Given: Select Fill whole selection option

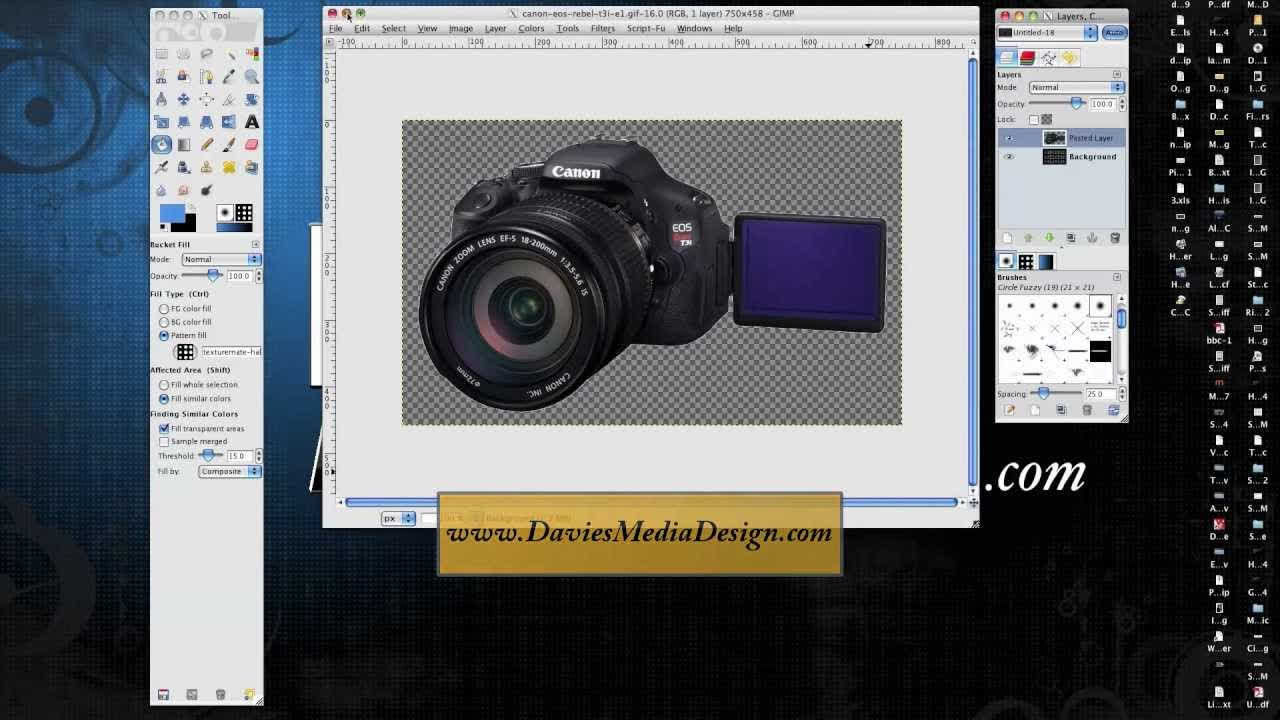Looking at the screenshot, I should [164, 385].
